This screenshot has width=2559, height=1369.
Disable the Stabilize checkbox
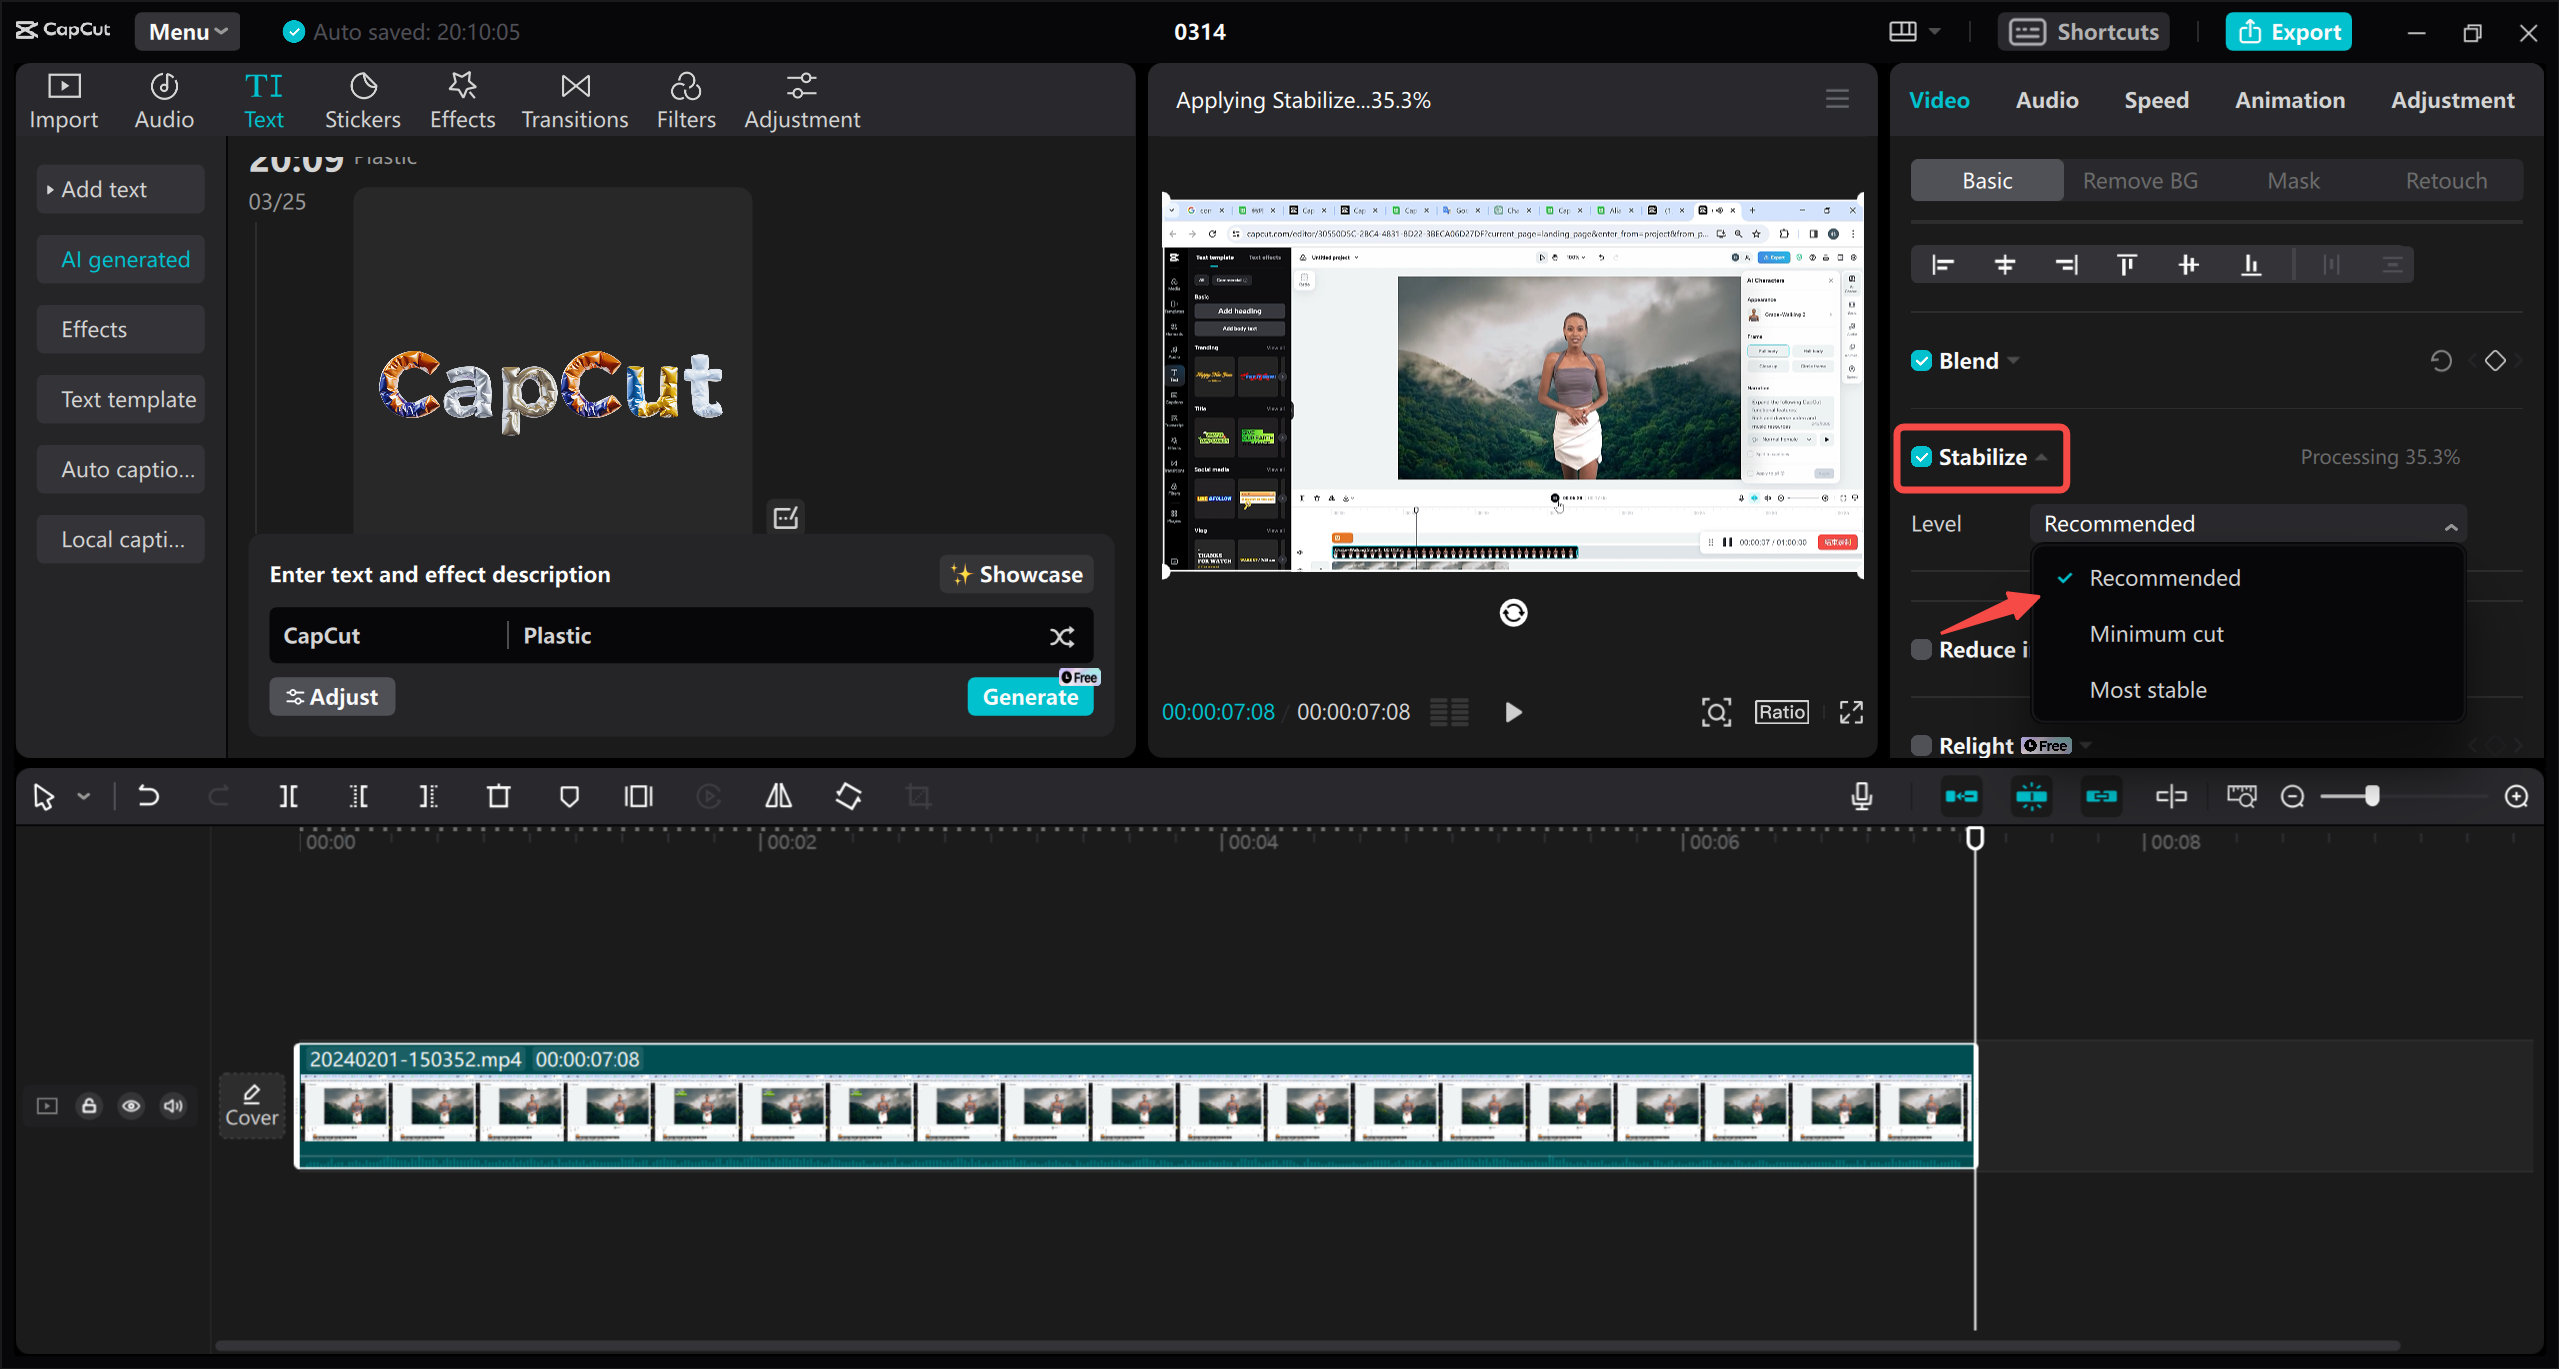pos(1921,456)
